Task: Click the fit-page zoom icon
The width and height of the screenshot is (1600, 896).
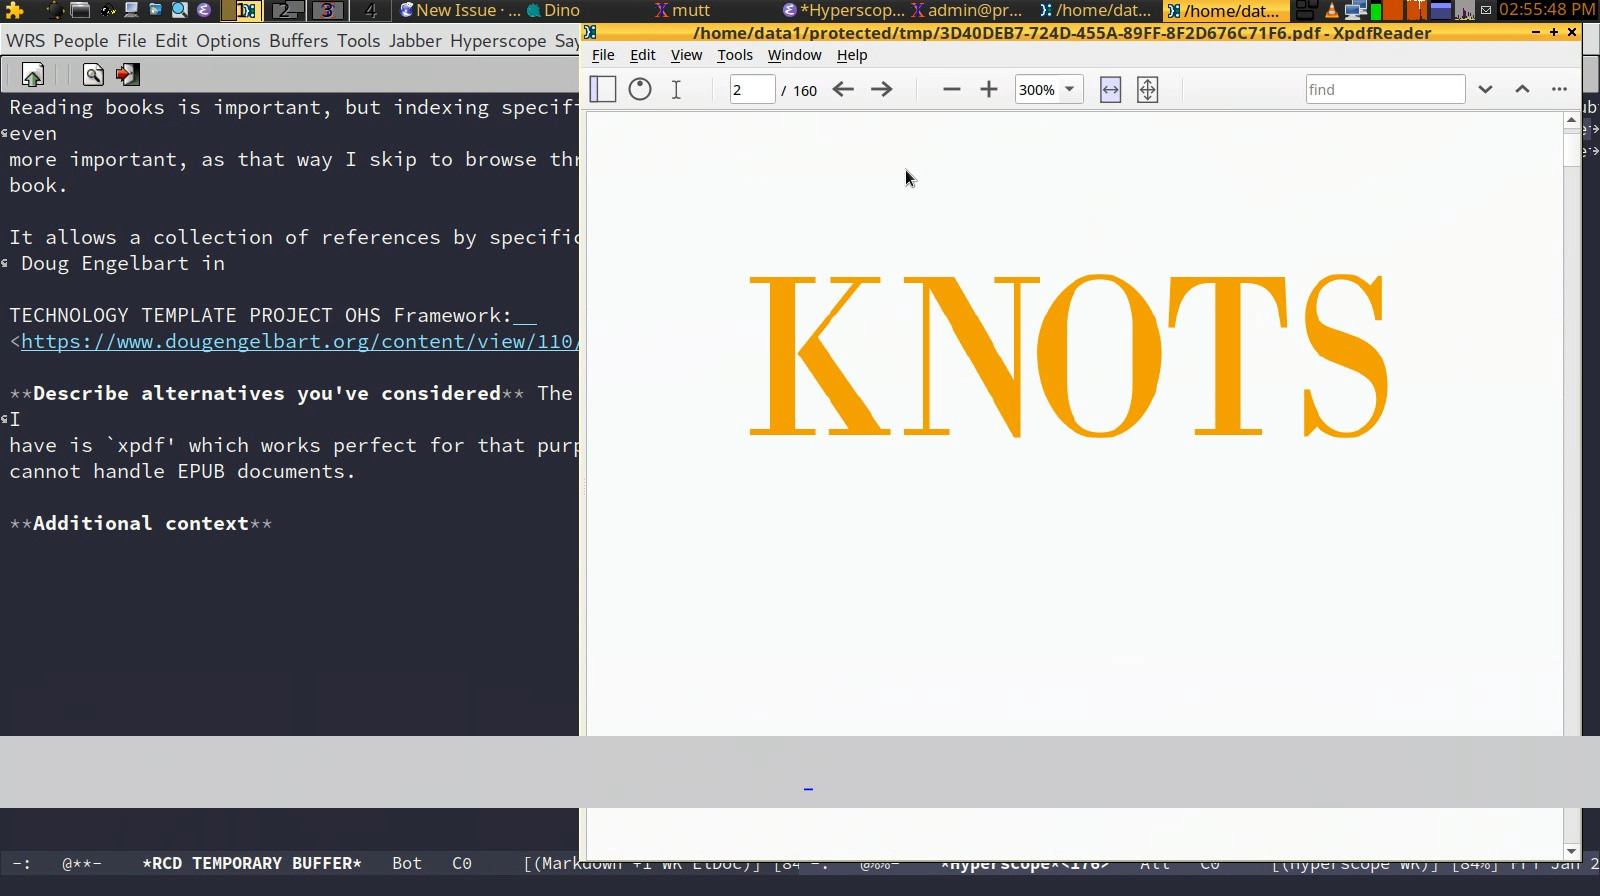Action: pos(1148,89)
